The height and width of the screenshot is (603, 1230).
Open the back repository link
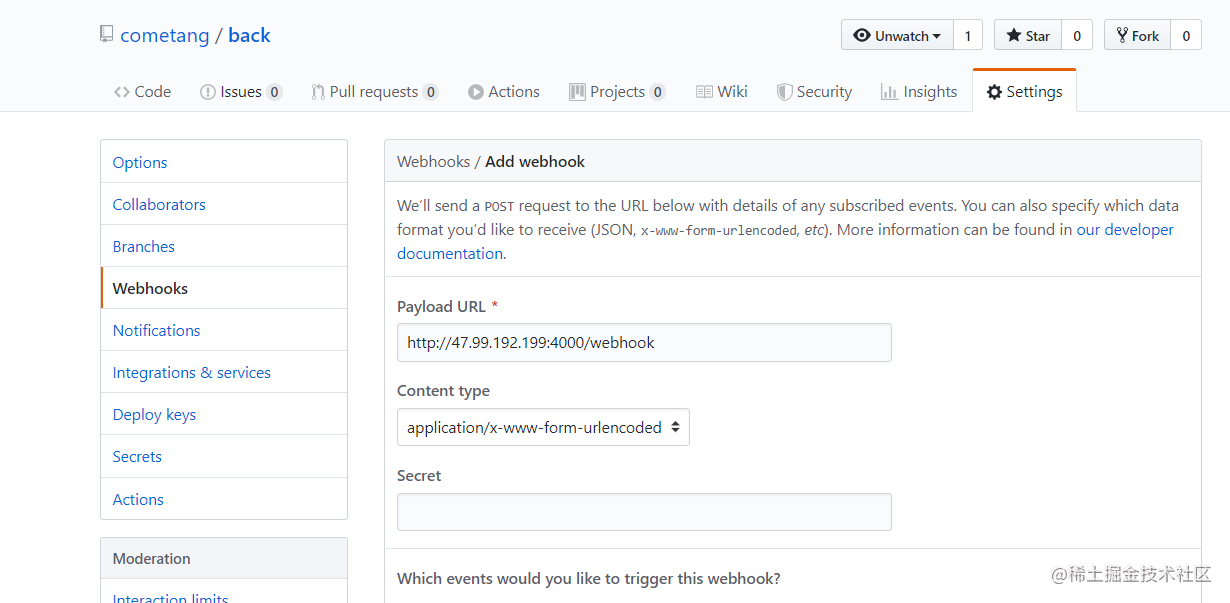click(x=249, y=35)
